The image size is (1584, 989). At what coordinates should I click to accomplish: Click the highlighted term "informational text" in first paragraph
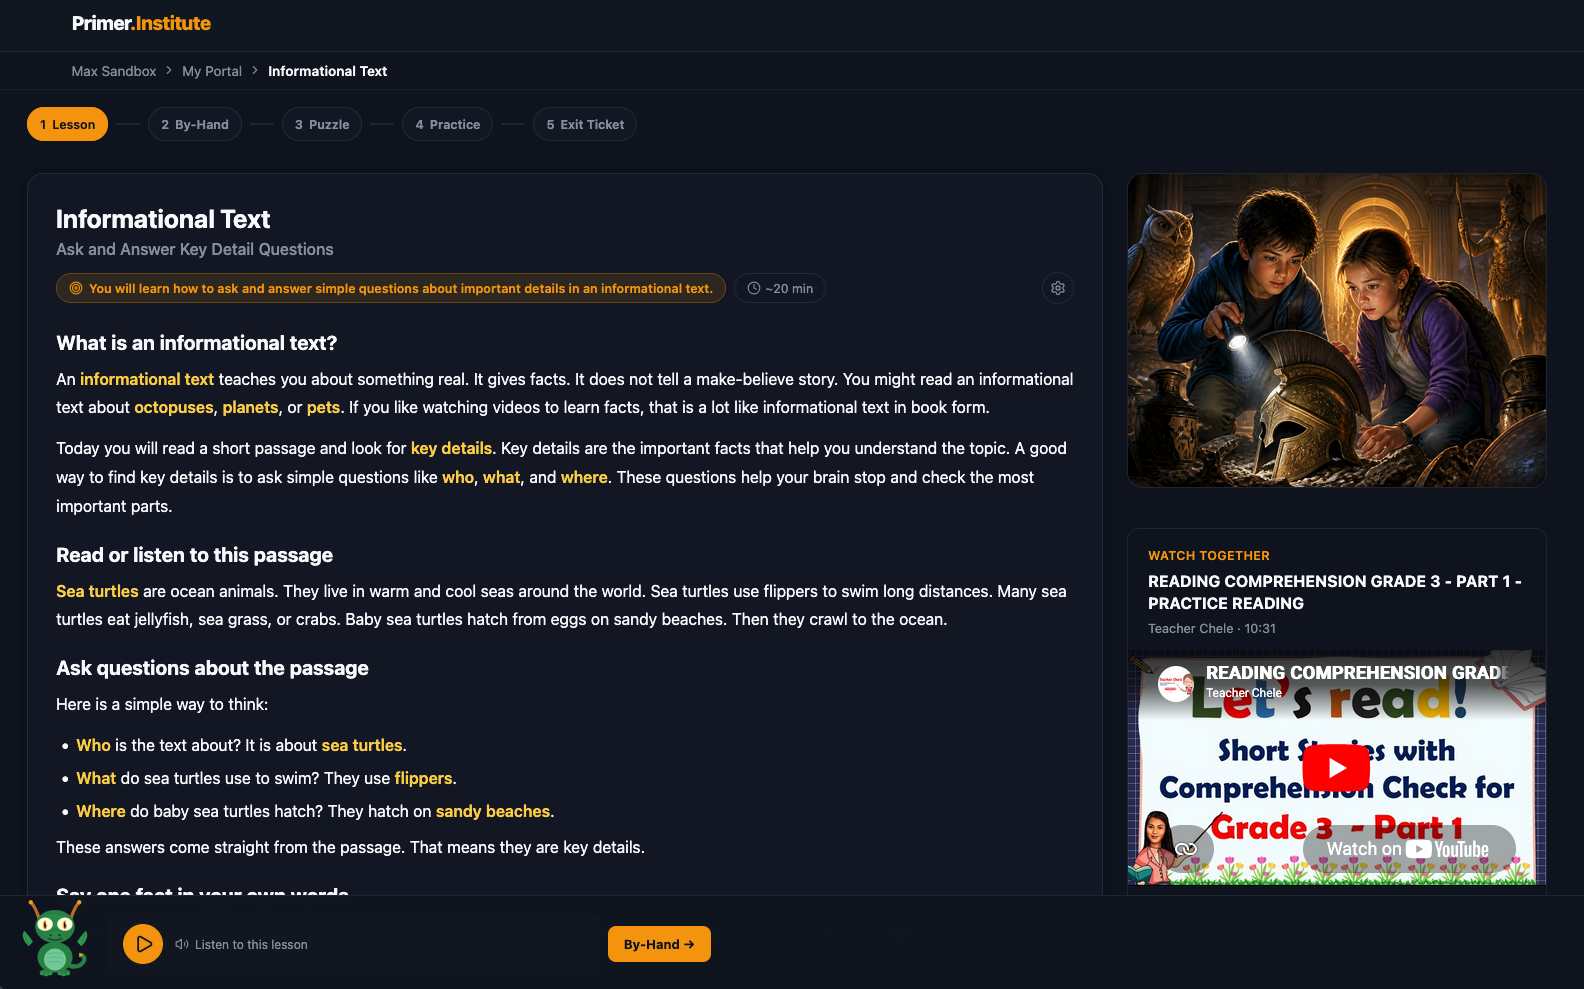tap(147, 379)
